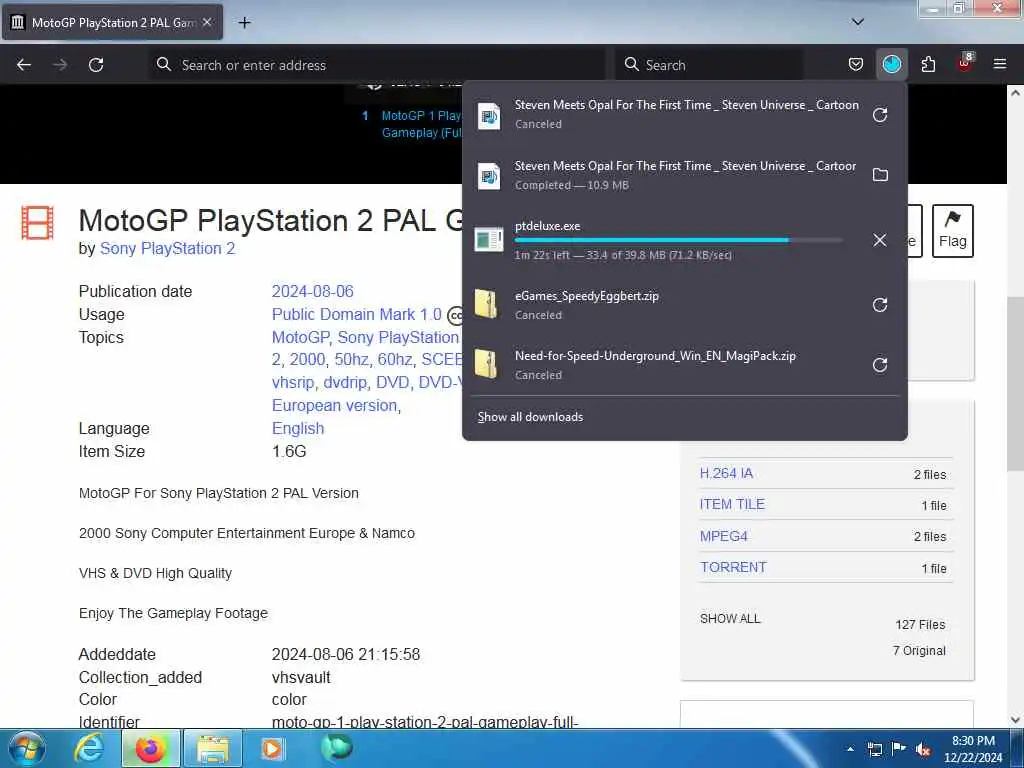Click the canceled eGames_SpeedyEggbert.zip entry name
This screenshot has width=1024, height=768.
coord(586,296)
